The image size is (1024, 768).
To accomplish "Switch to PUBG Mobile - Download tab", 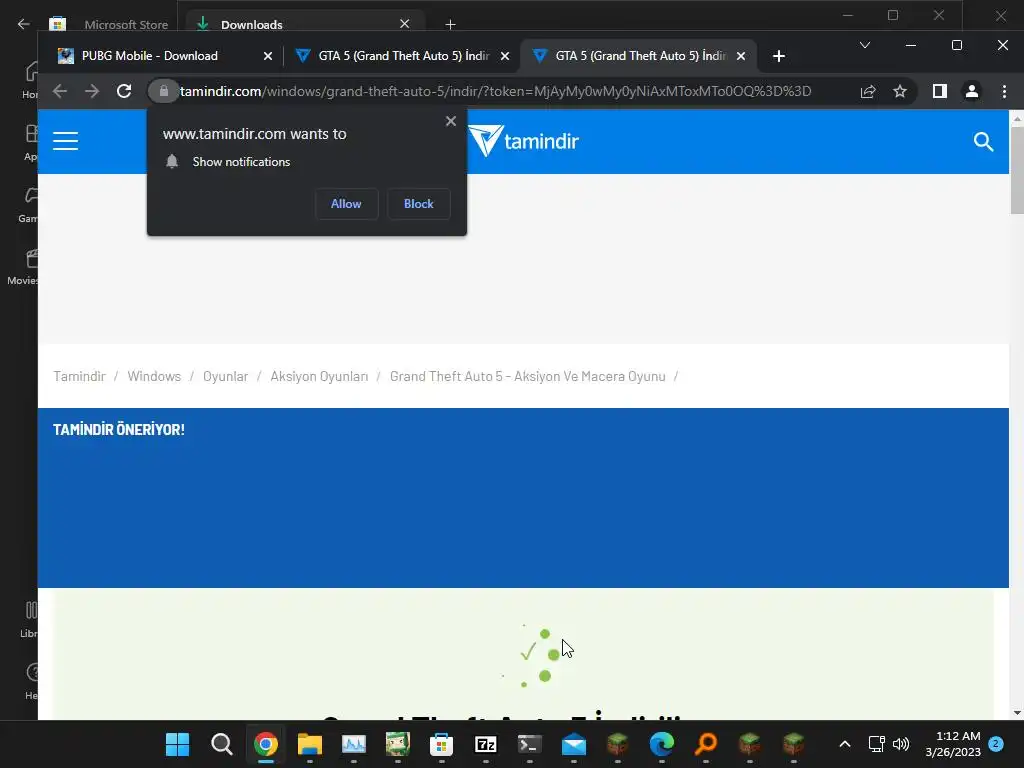I will (x=163, y=56).
